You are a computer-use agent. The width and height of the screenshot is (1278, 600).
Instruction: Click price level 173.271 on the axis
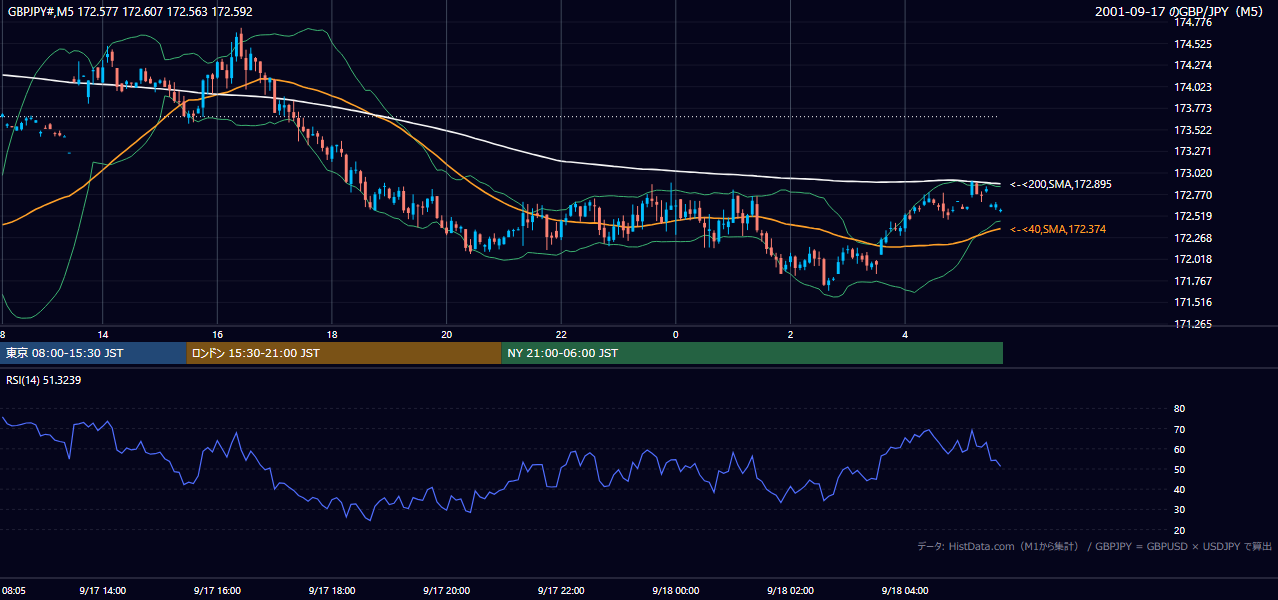(x=1193, y=151)
